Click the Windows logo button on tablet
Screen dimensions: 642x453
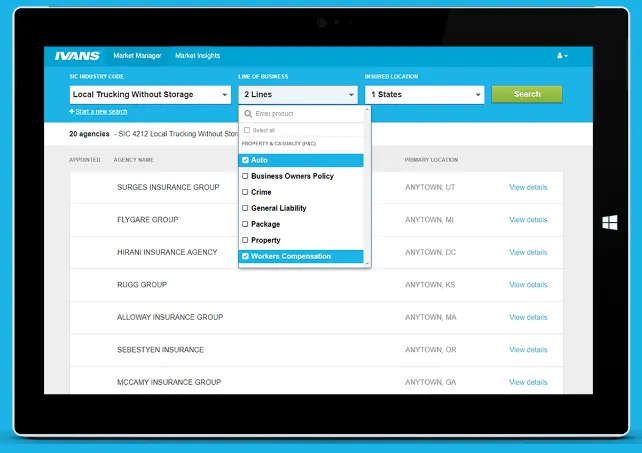[610, 222]
